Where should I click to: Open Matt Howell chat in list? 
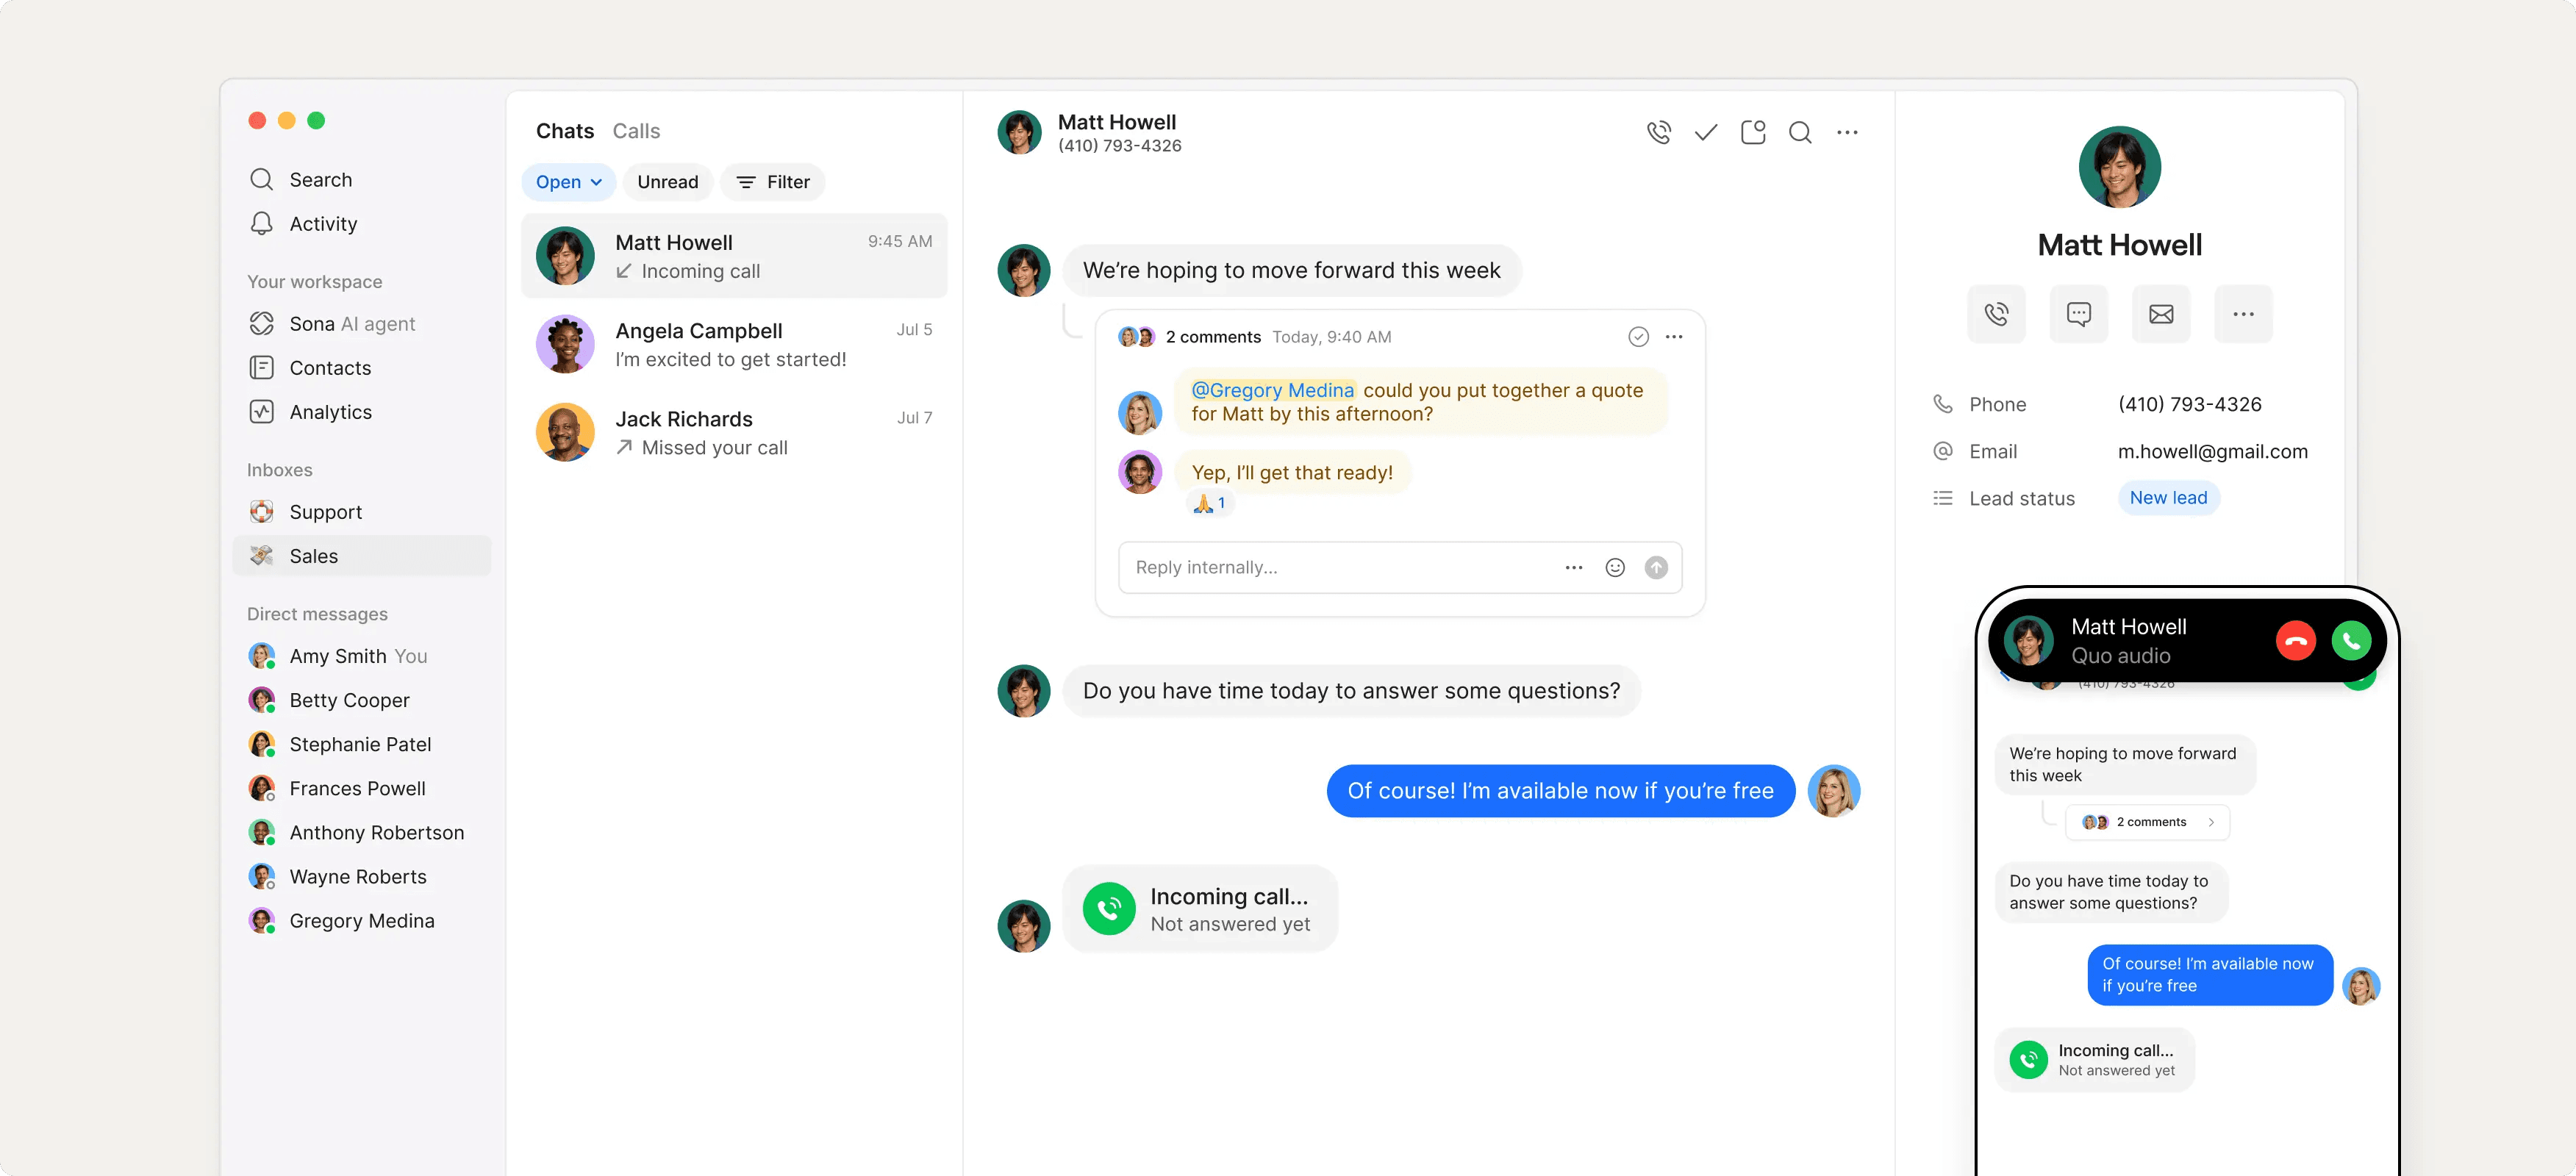[x=734, y=256]
